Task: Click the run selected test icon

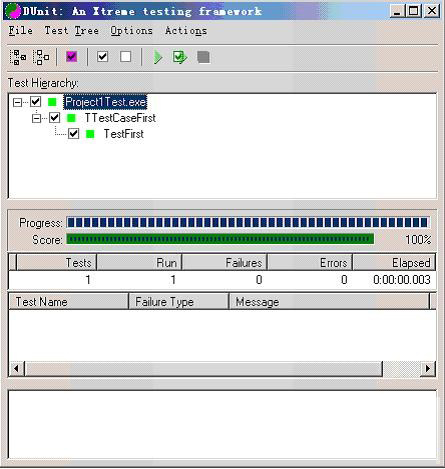Action: (x=180, y=57)
